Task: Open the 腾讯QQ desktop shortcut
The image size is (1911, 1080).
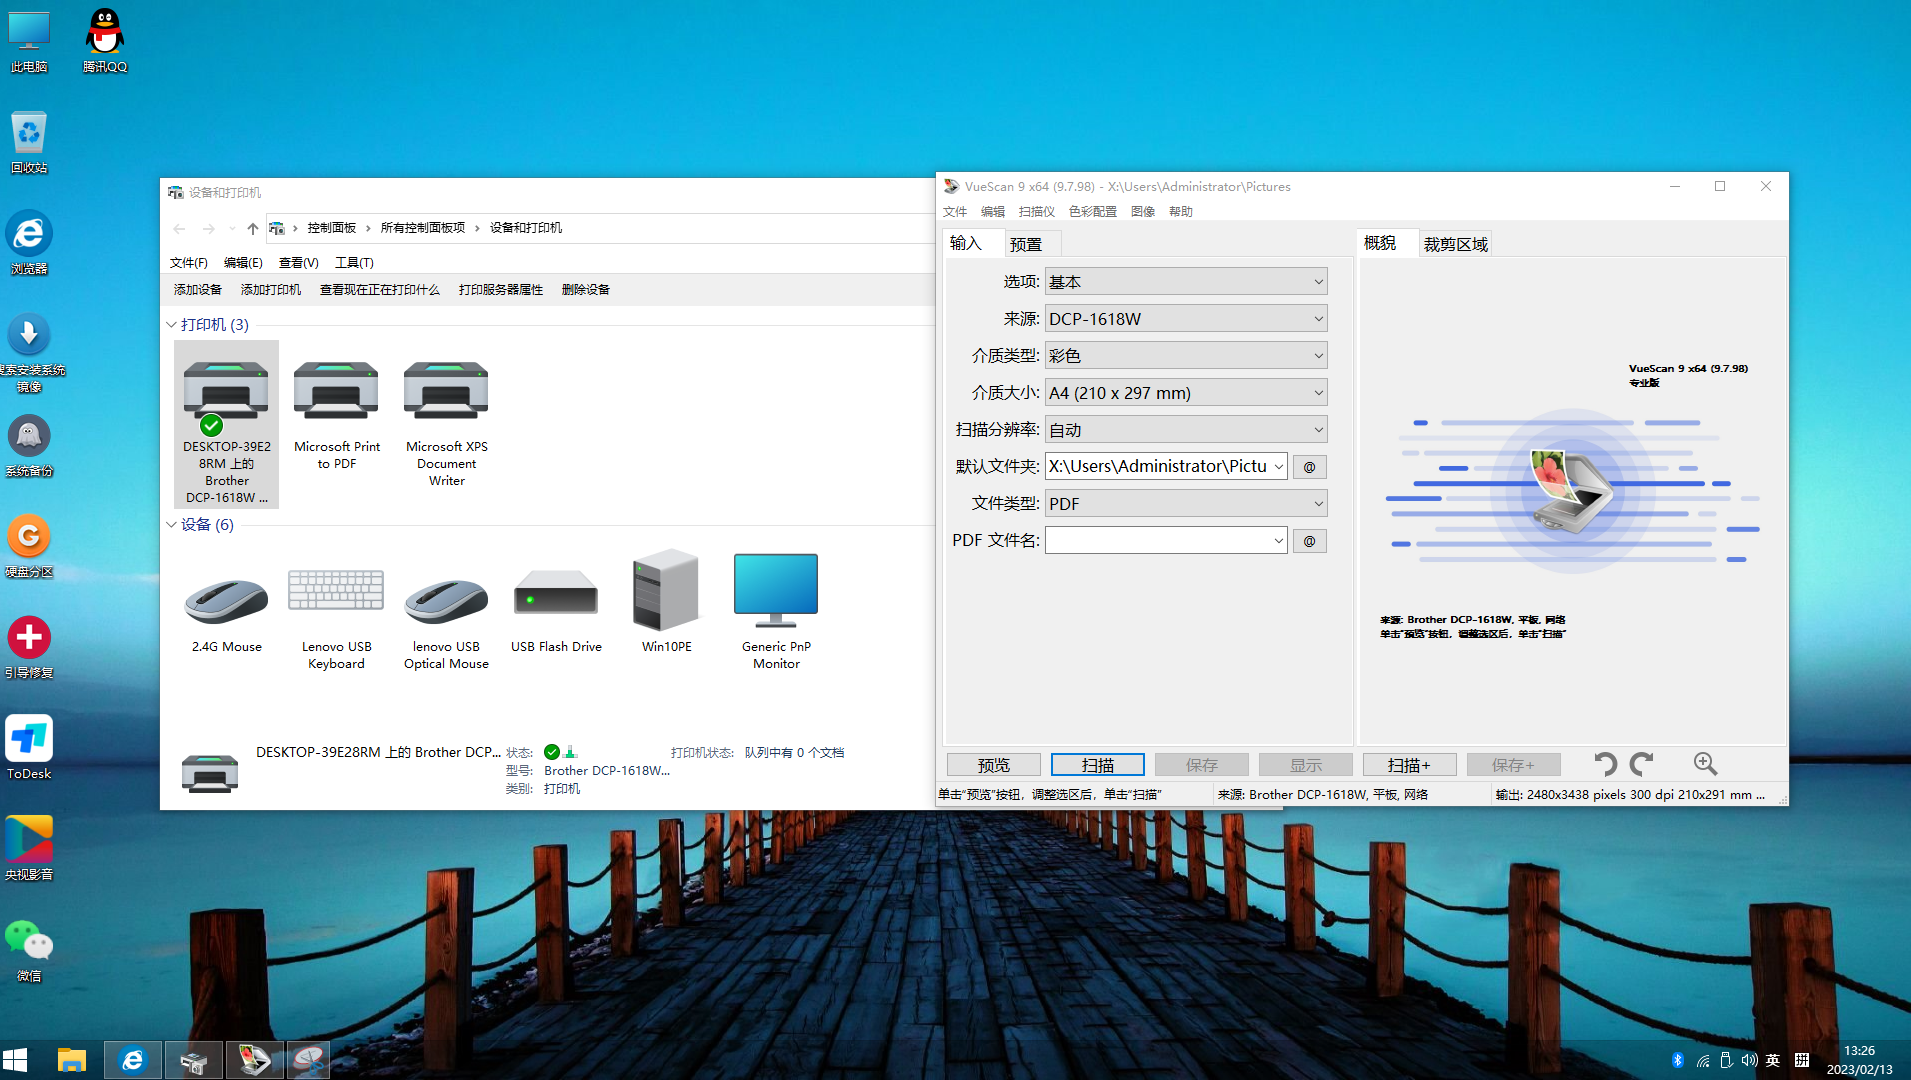Action: [x=104, y=41]
